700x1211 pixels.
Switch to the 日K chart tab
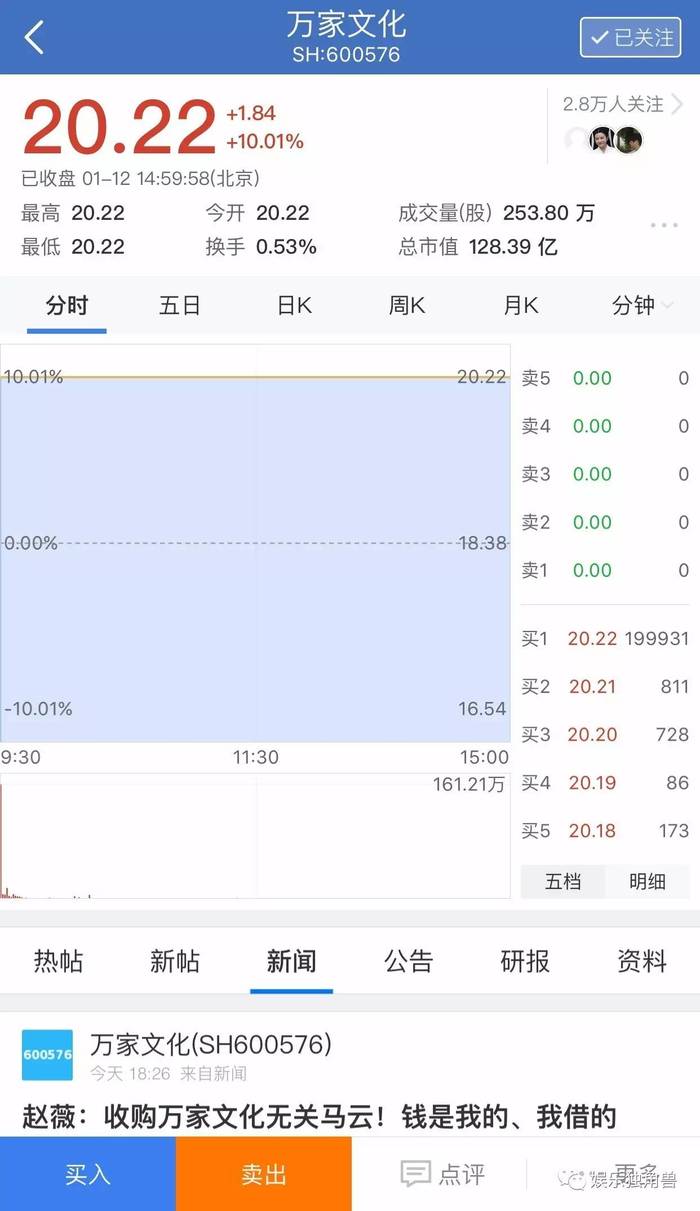(294, 306)
